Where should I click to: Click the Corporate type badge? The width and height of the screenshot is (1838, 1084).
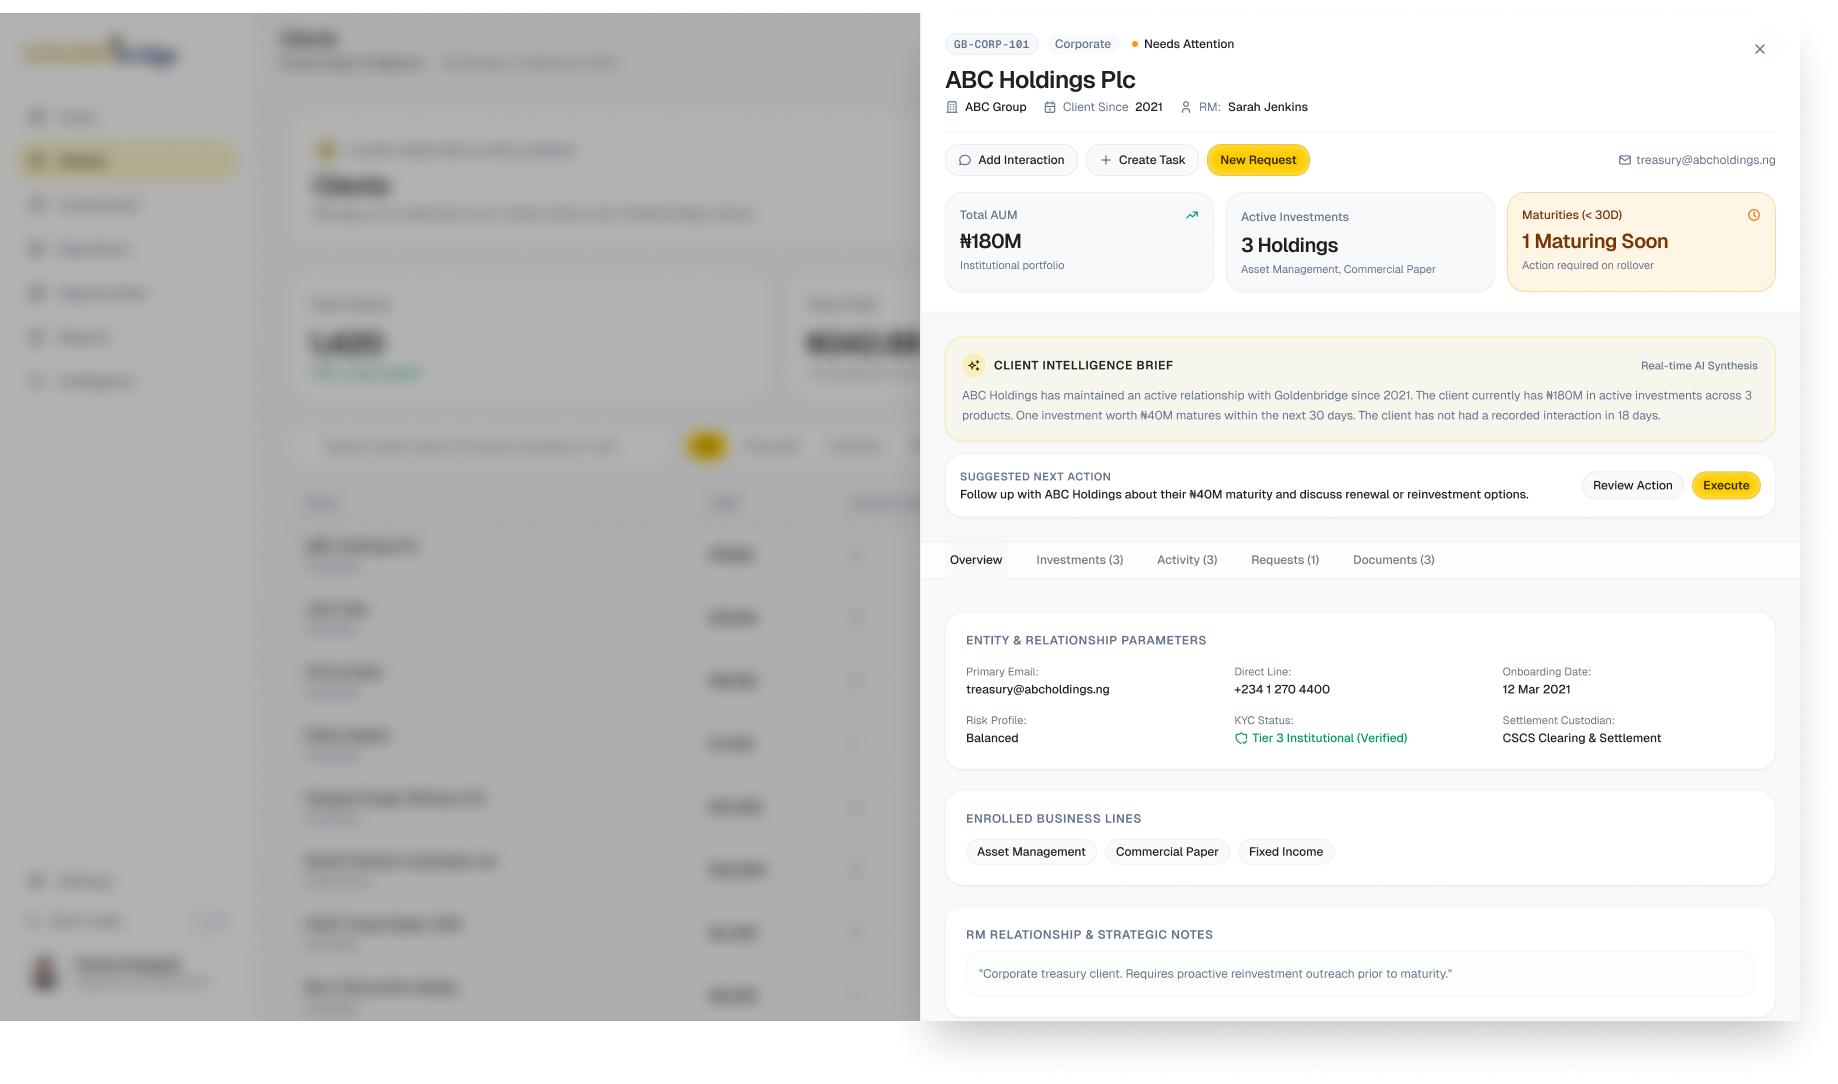click(1082, 44)
